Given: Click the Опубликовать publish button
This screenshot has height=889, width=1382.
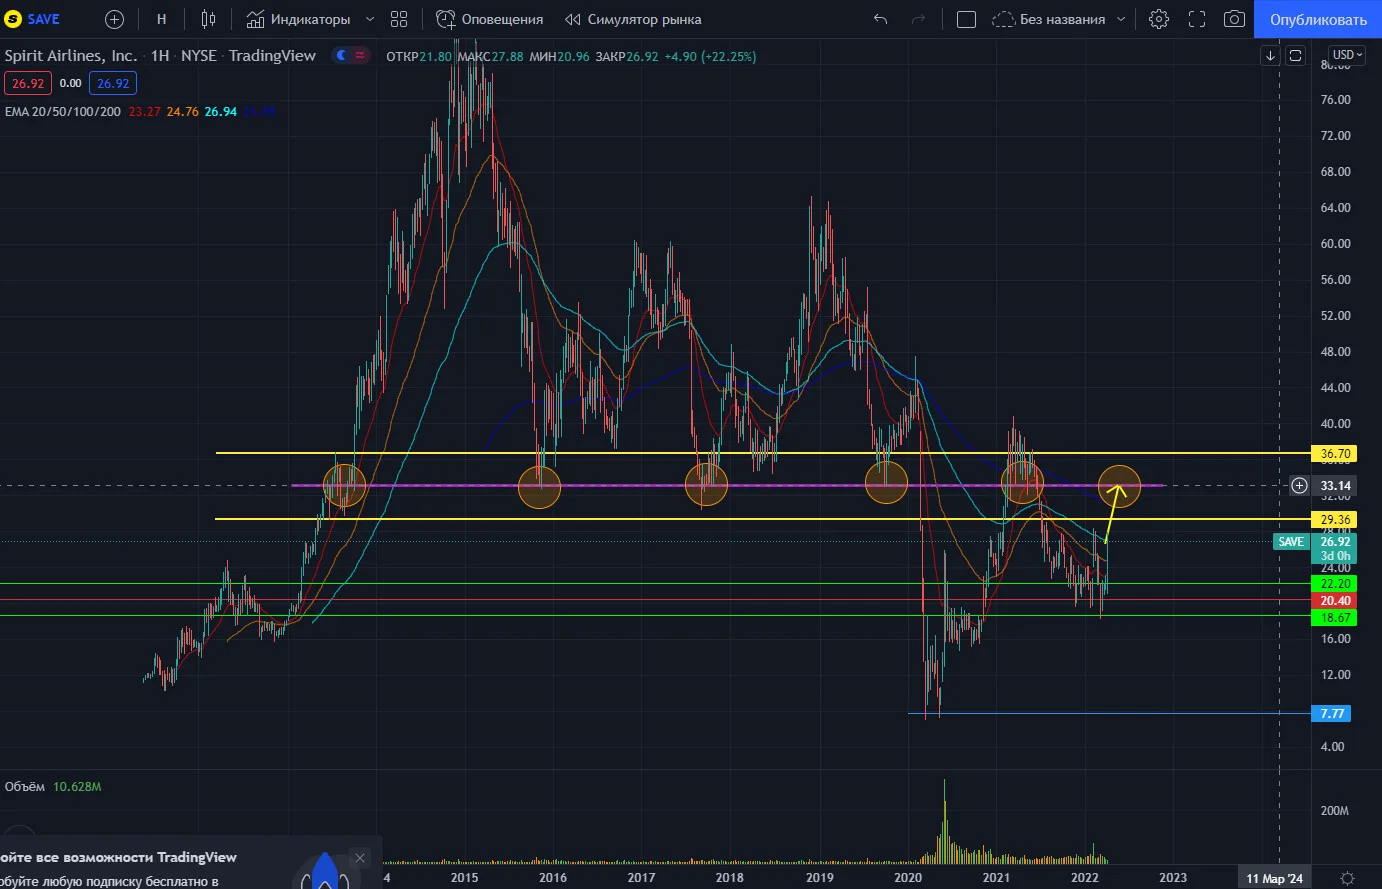Looking at the screenshot, I should pos(1318,19).
